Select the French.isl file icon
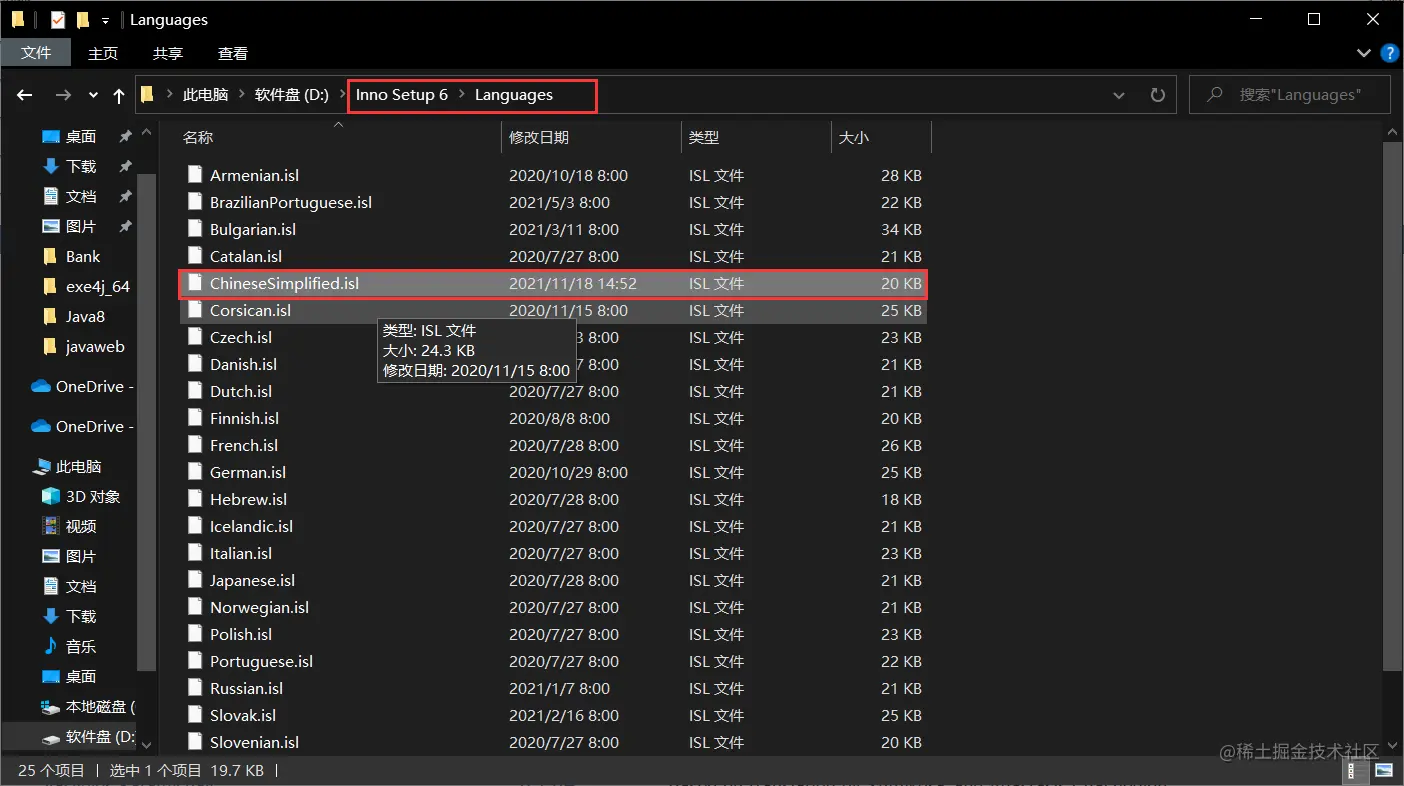Screen dimensions: 1404x786 pos(195,445)
